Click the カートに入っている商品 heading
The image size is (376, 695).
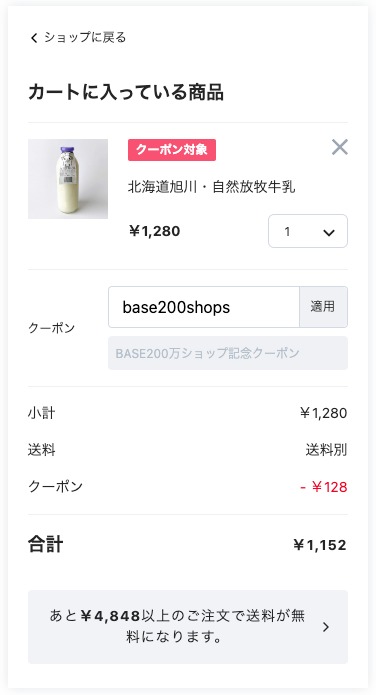[x=126, y=93]
